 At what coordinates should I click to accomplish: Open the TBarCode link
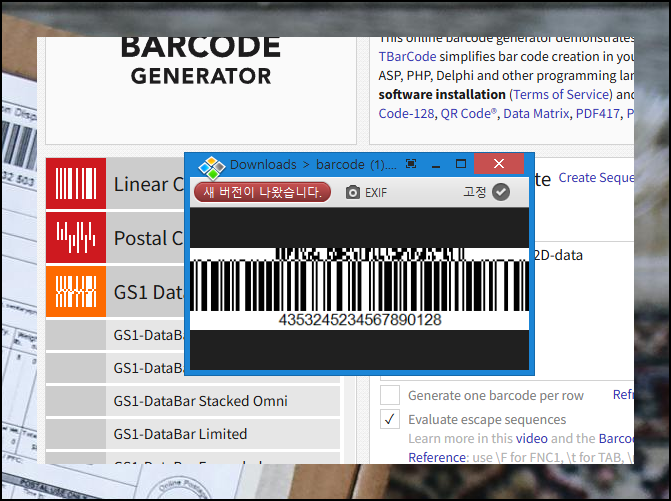(407, 56)
